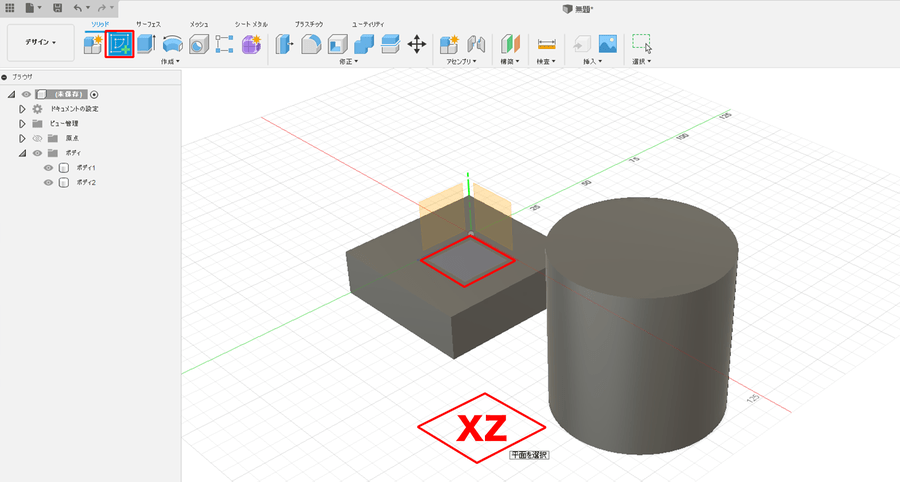This screenshot has height=482, width=900.
Task: Select ボディ2 in the browser tree
Action: (x=86, y=182)
